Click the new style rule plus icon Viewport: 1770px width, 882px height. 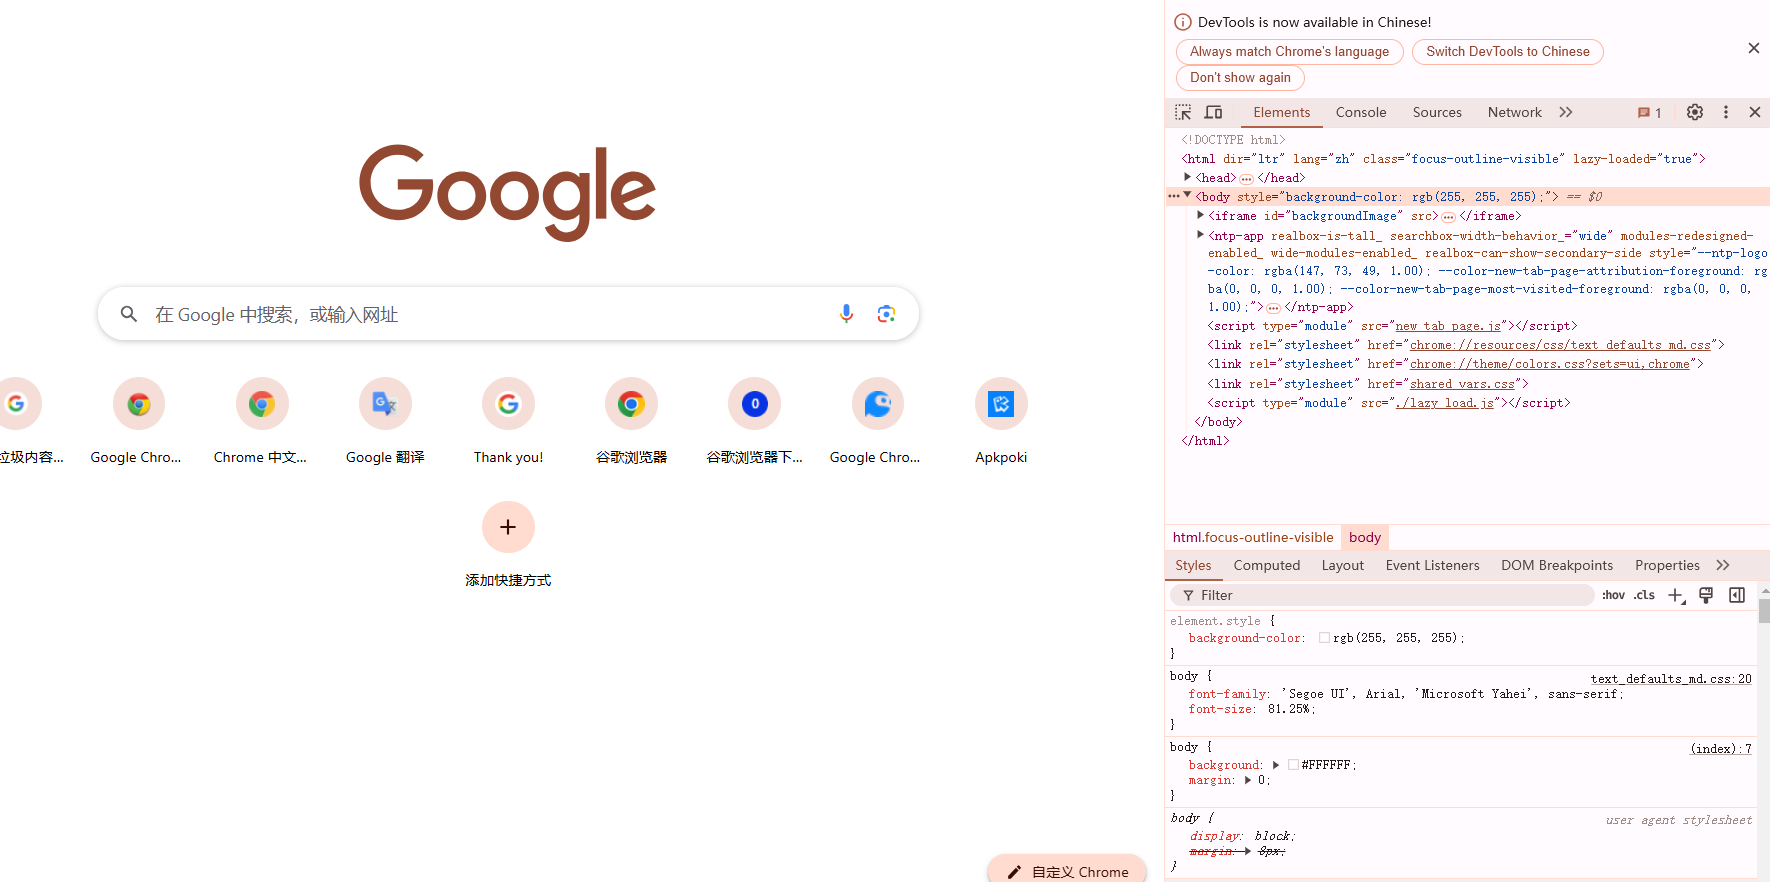coord(1677,596)
